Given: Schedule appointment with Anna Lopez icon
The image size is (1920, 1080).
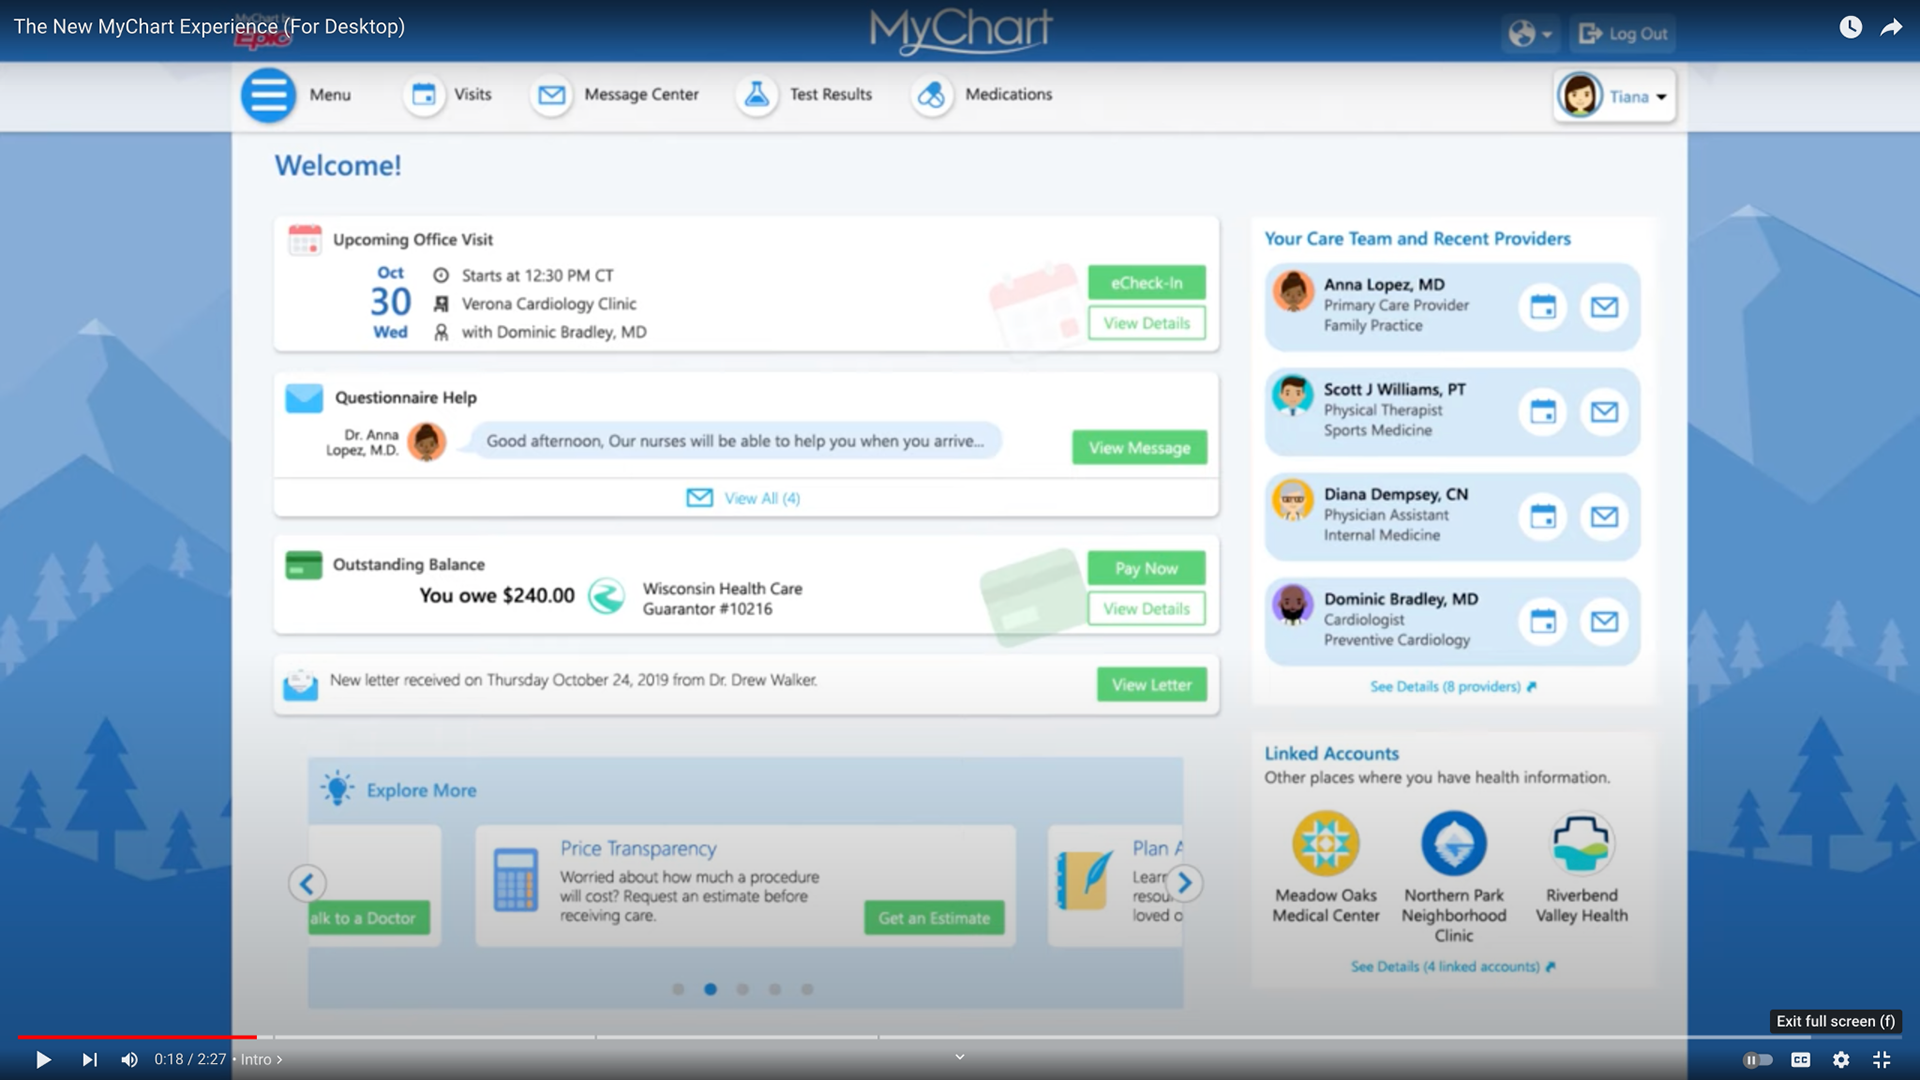Looking at the screenshot, I should [x=1543, y=307].
